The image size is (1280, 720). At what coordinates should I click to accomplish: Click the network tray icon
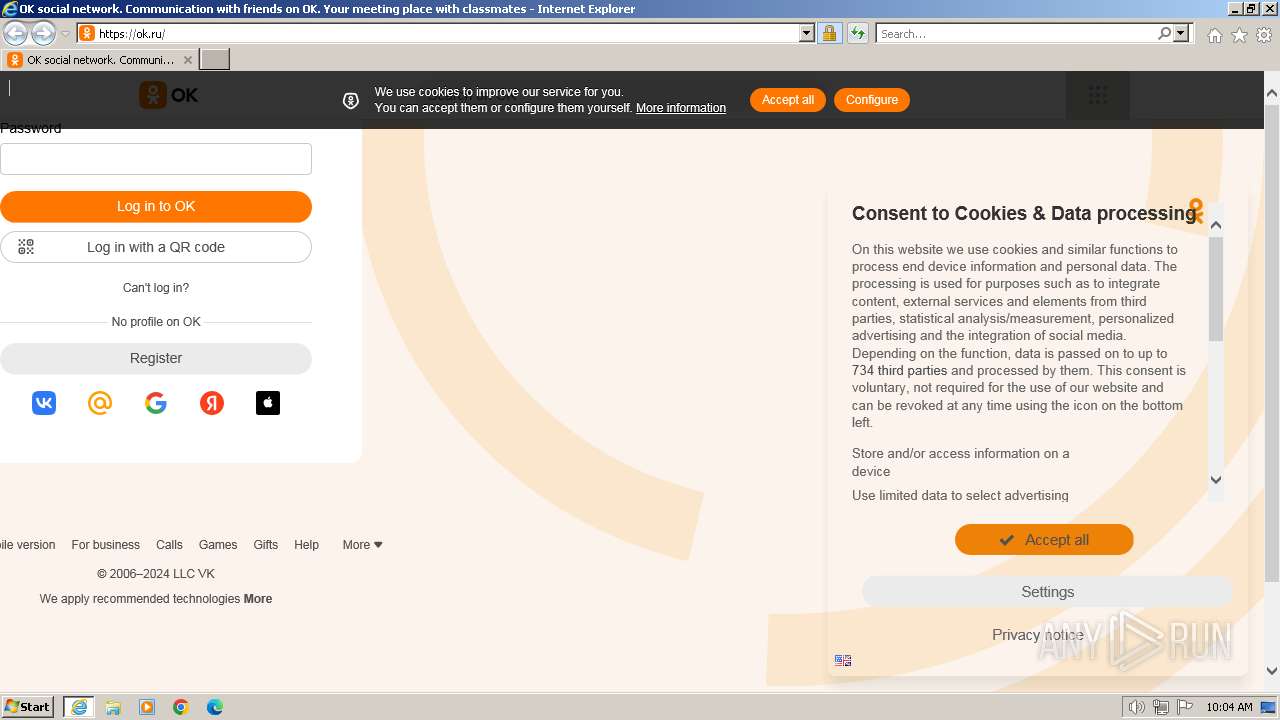[1160, 707]
